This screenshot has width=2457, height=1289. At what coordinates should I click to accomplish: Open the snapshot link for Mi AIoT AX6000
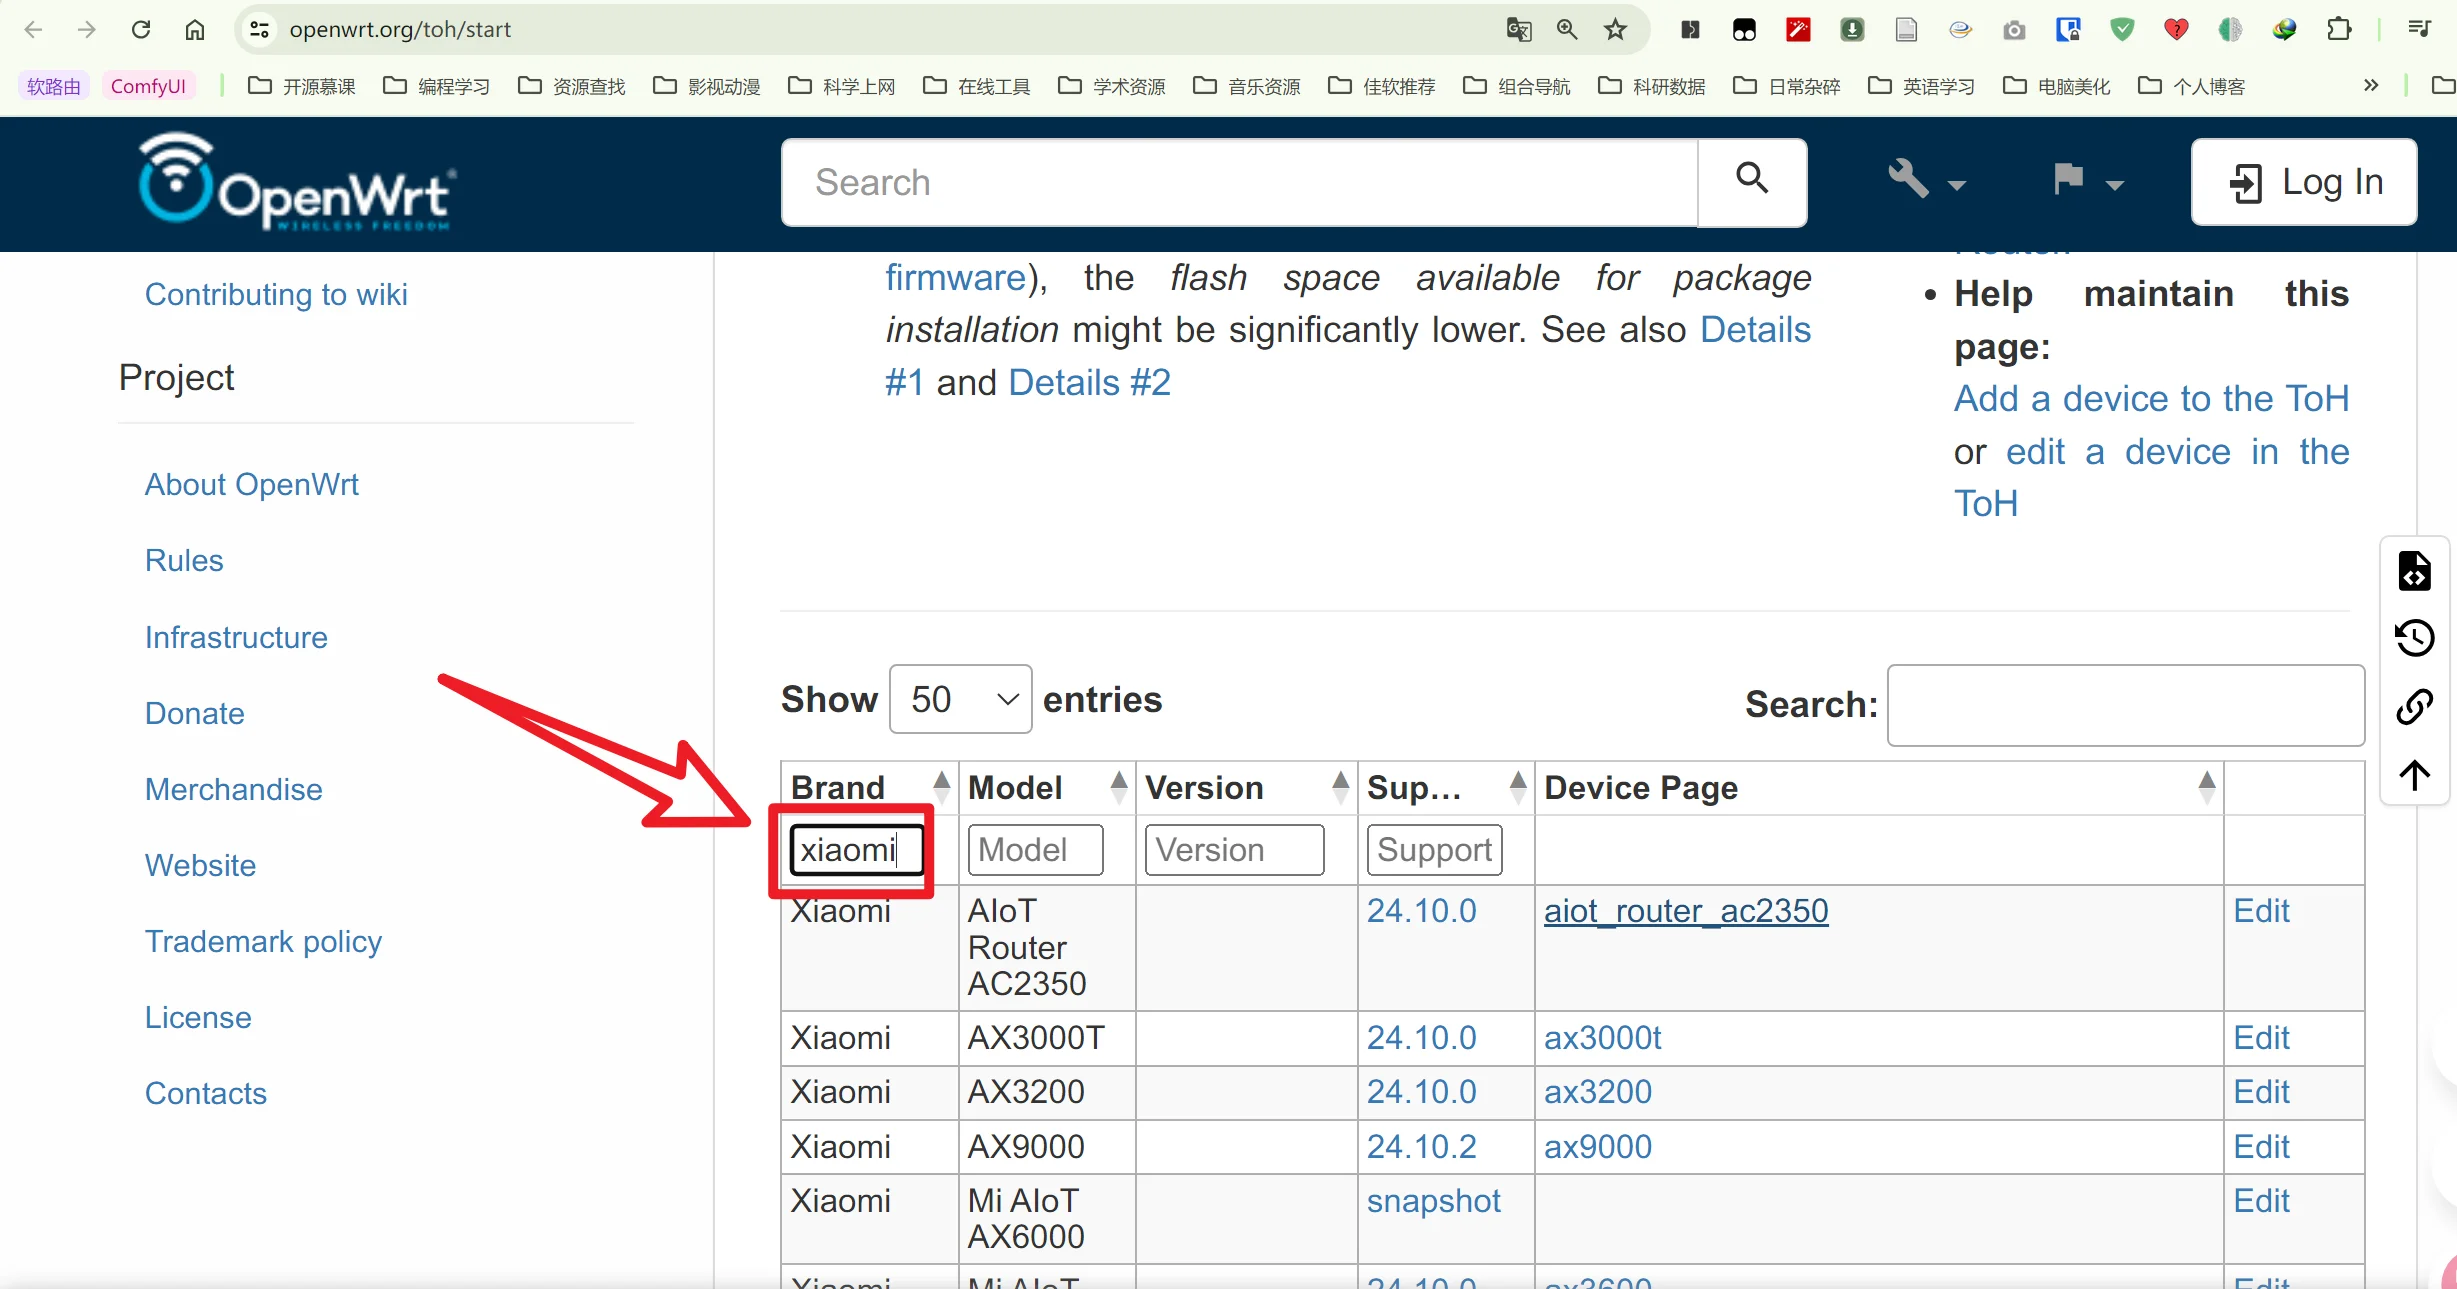(x=1433, y=1200)
